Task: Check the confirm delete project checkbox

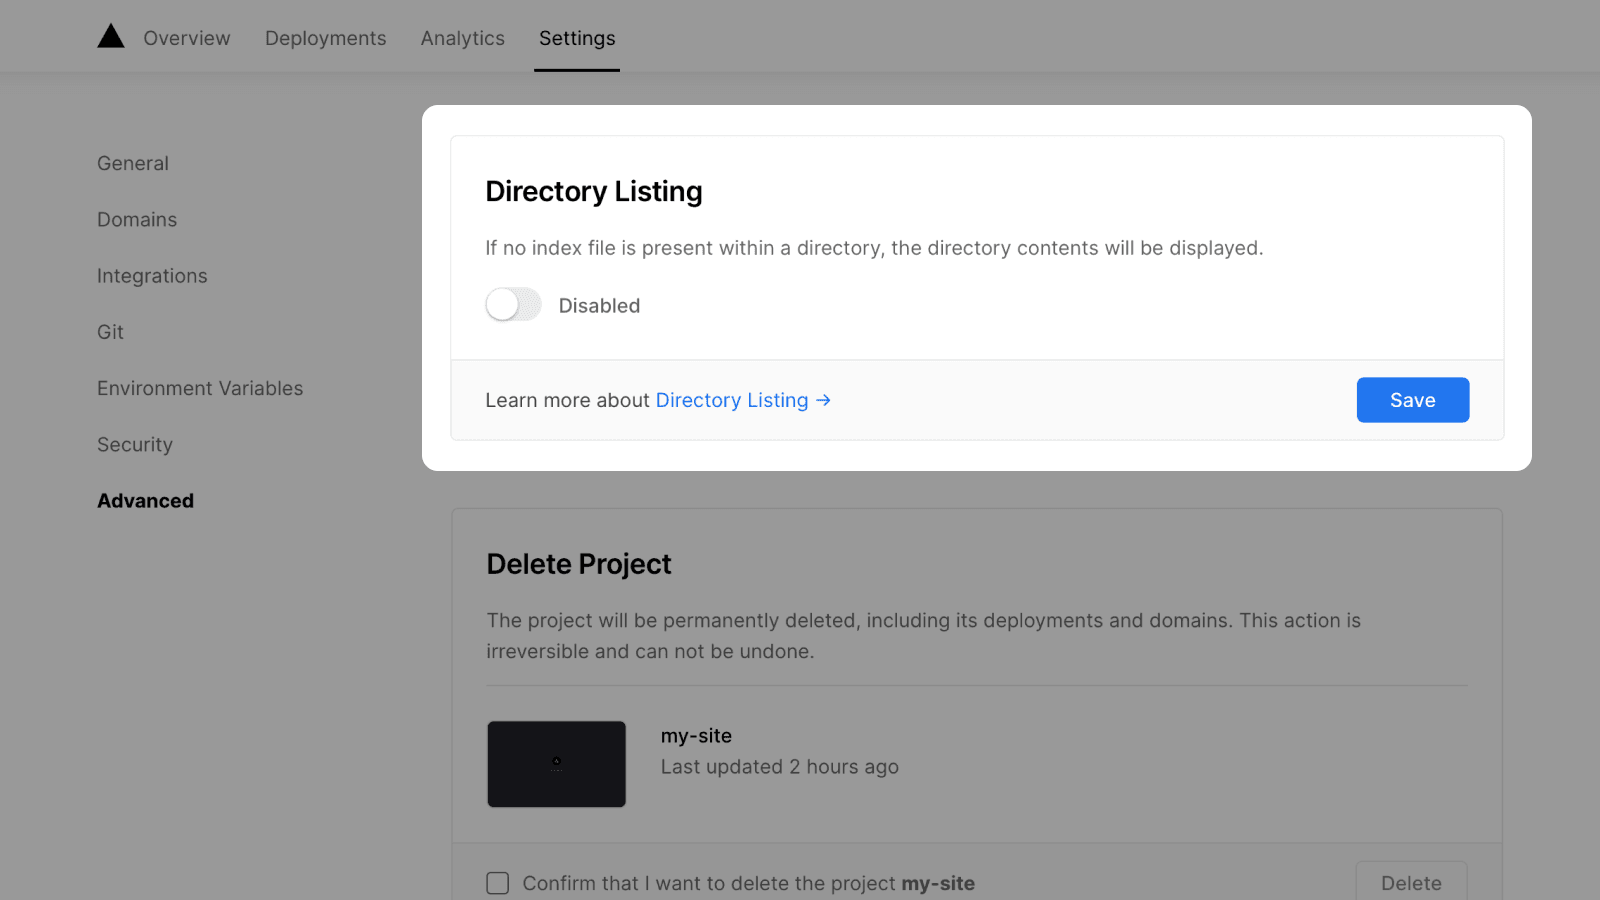Action: (x=498, y=883)
